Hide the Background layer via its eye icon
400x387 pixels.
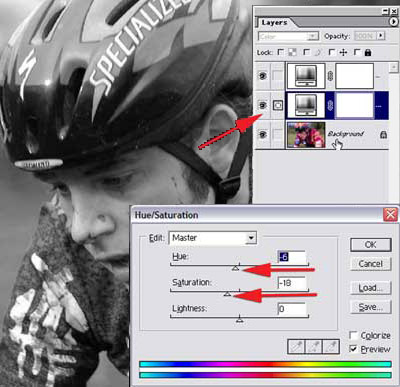(x=263, y=134)
